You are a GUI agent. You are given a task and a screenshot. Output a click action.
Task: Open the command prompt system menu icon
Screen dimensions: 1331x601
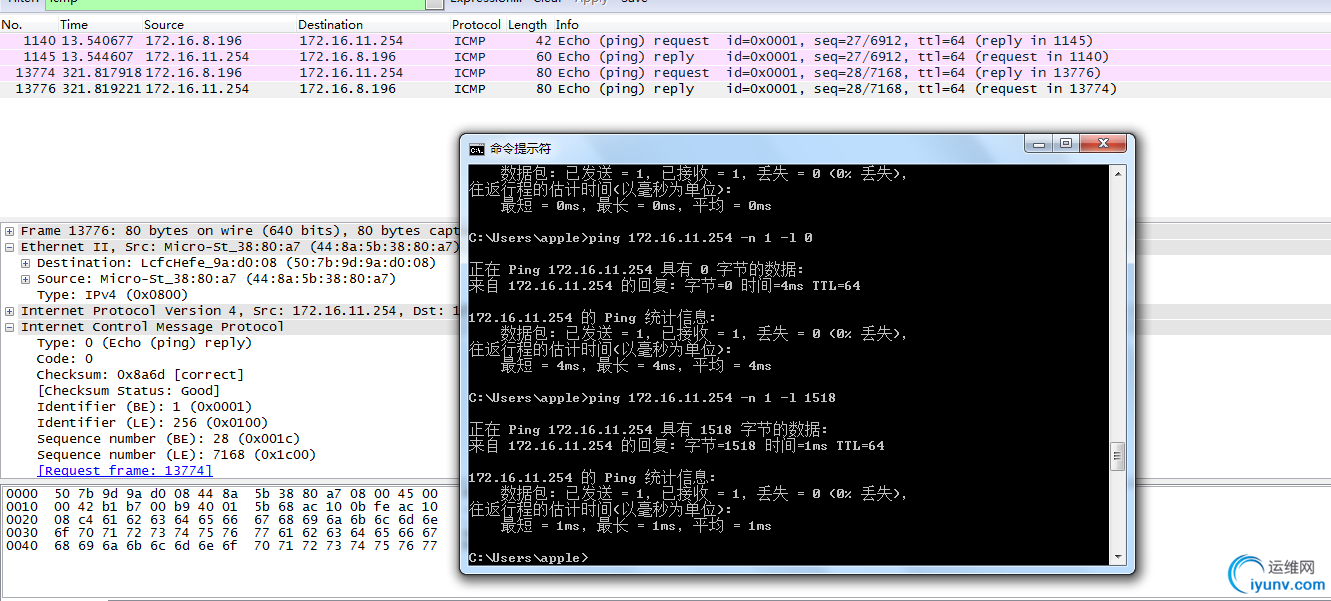(x=477, y=149)
